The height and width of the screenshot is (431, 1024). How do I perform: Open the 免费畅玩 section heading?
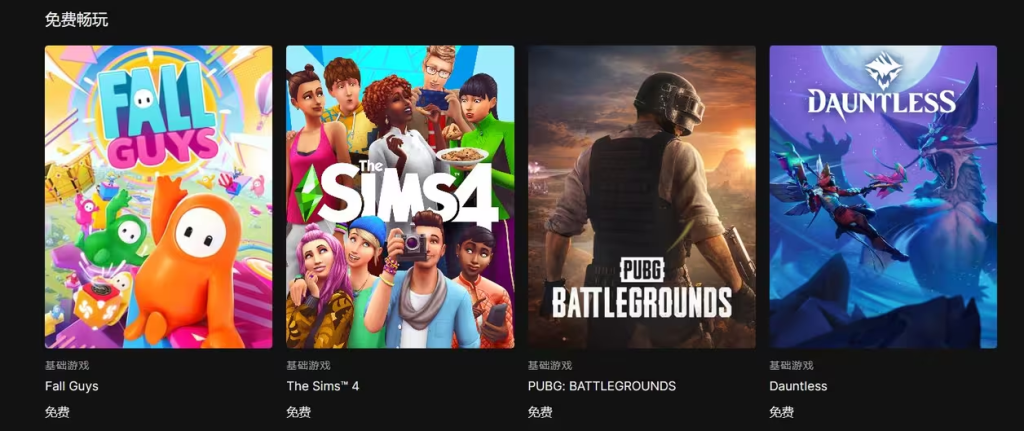tap(76, 20)
